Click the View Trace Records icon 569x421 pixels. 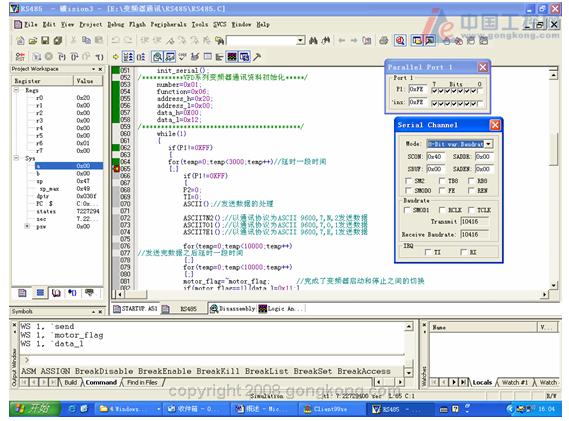coord(141,57)
